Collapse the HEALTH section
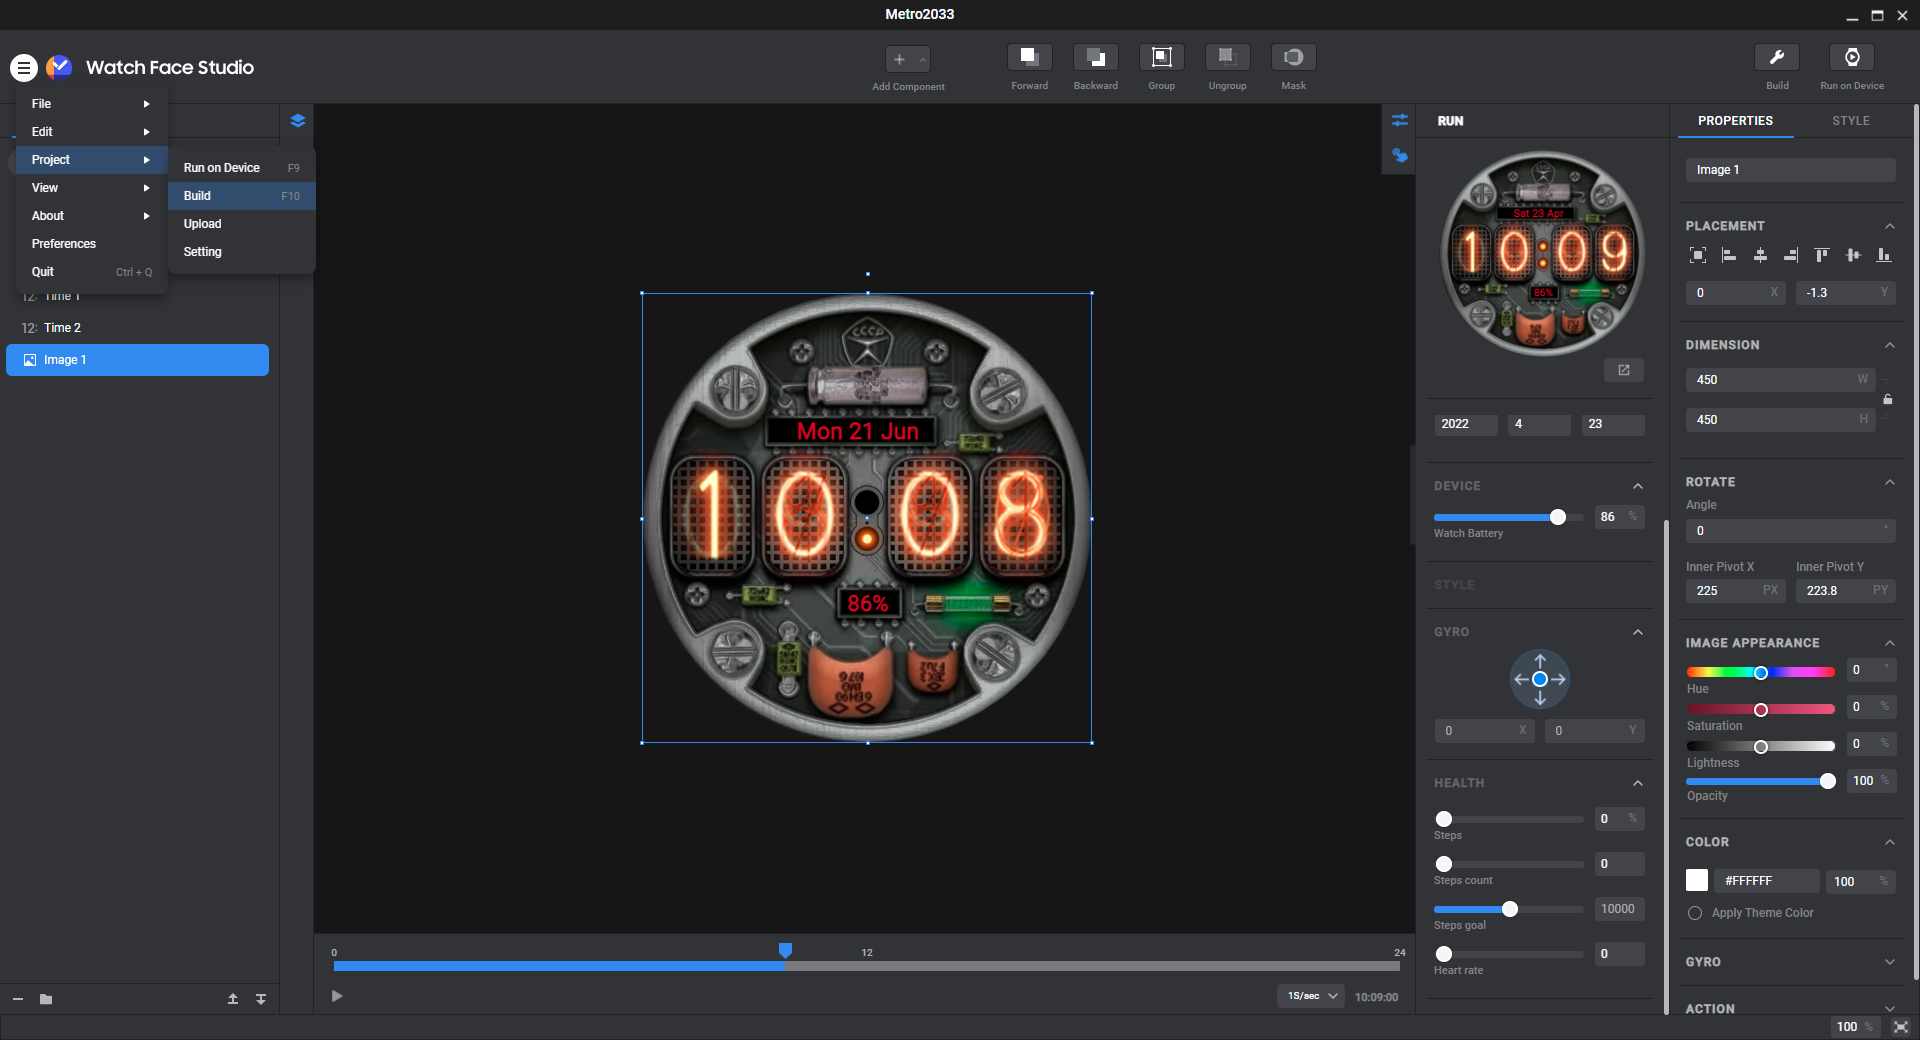 point(1638,783)
